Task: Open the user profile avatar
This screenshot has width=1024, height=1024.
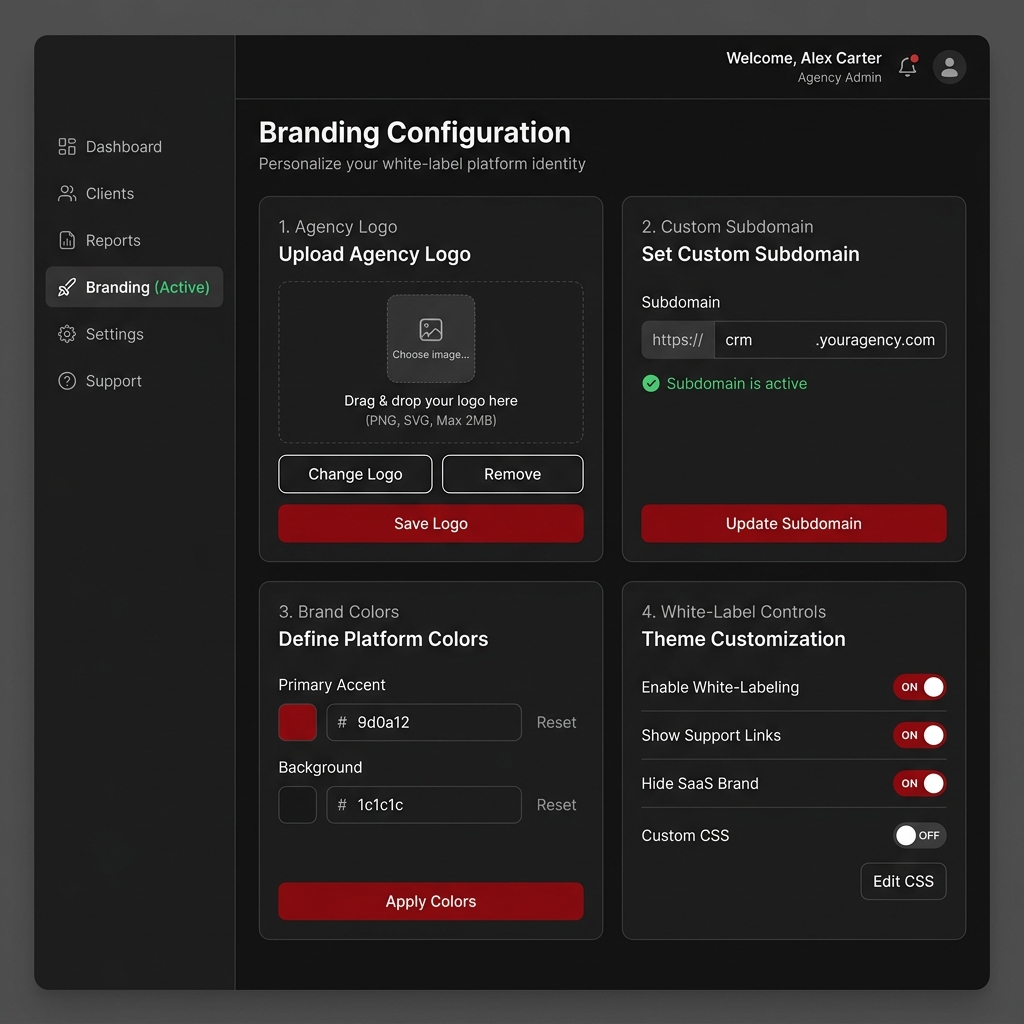Action: [949, 67]
